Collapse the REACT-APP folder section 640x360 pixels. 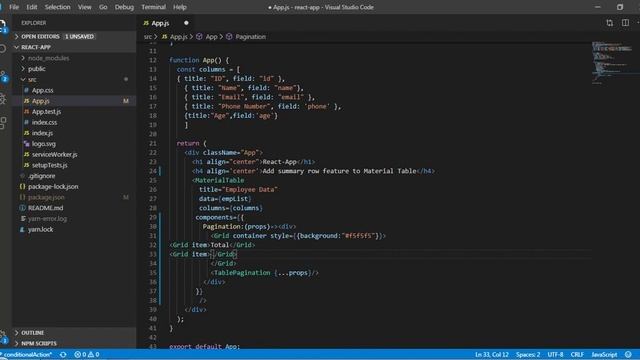pyautogui.click(x=17, y=47)
